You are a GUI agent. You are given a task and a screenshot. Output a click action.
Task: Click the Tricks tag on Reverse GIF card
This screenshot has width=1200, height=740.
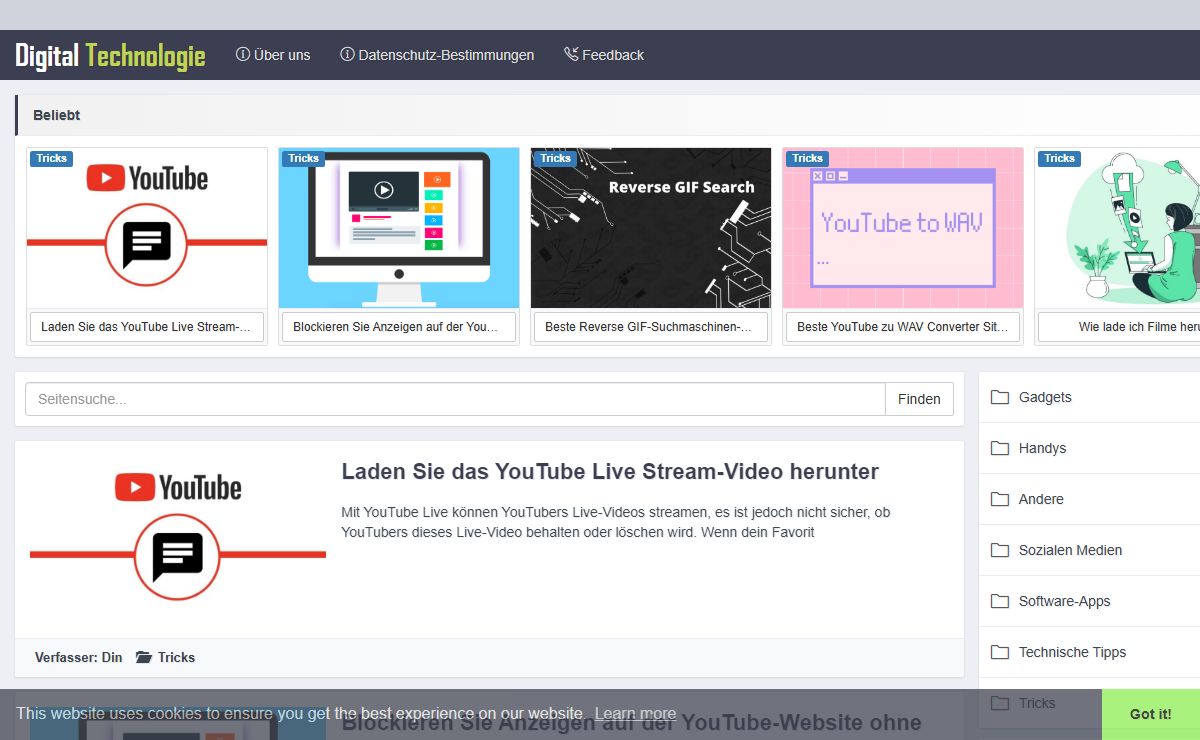[555, 158]
